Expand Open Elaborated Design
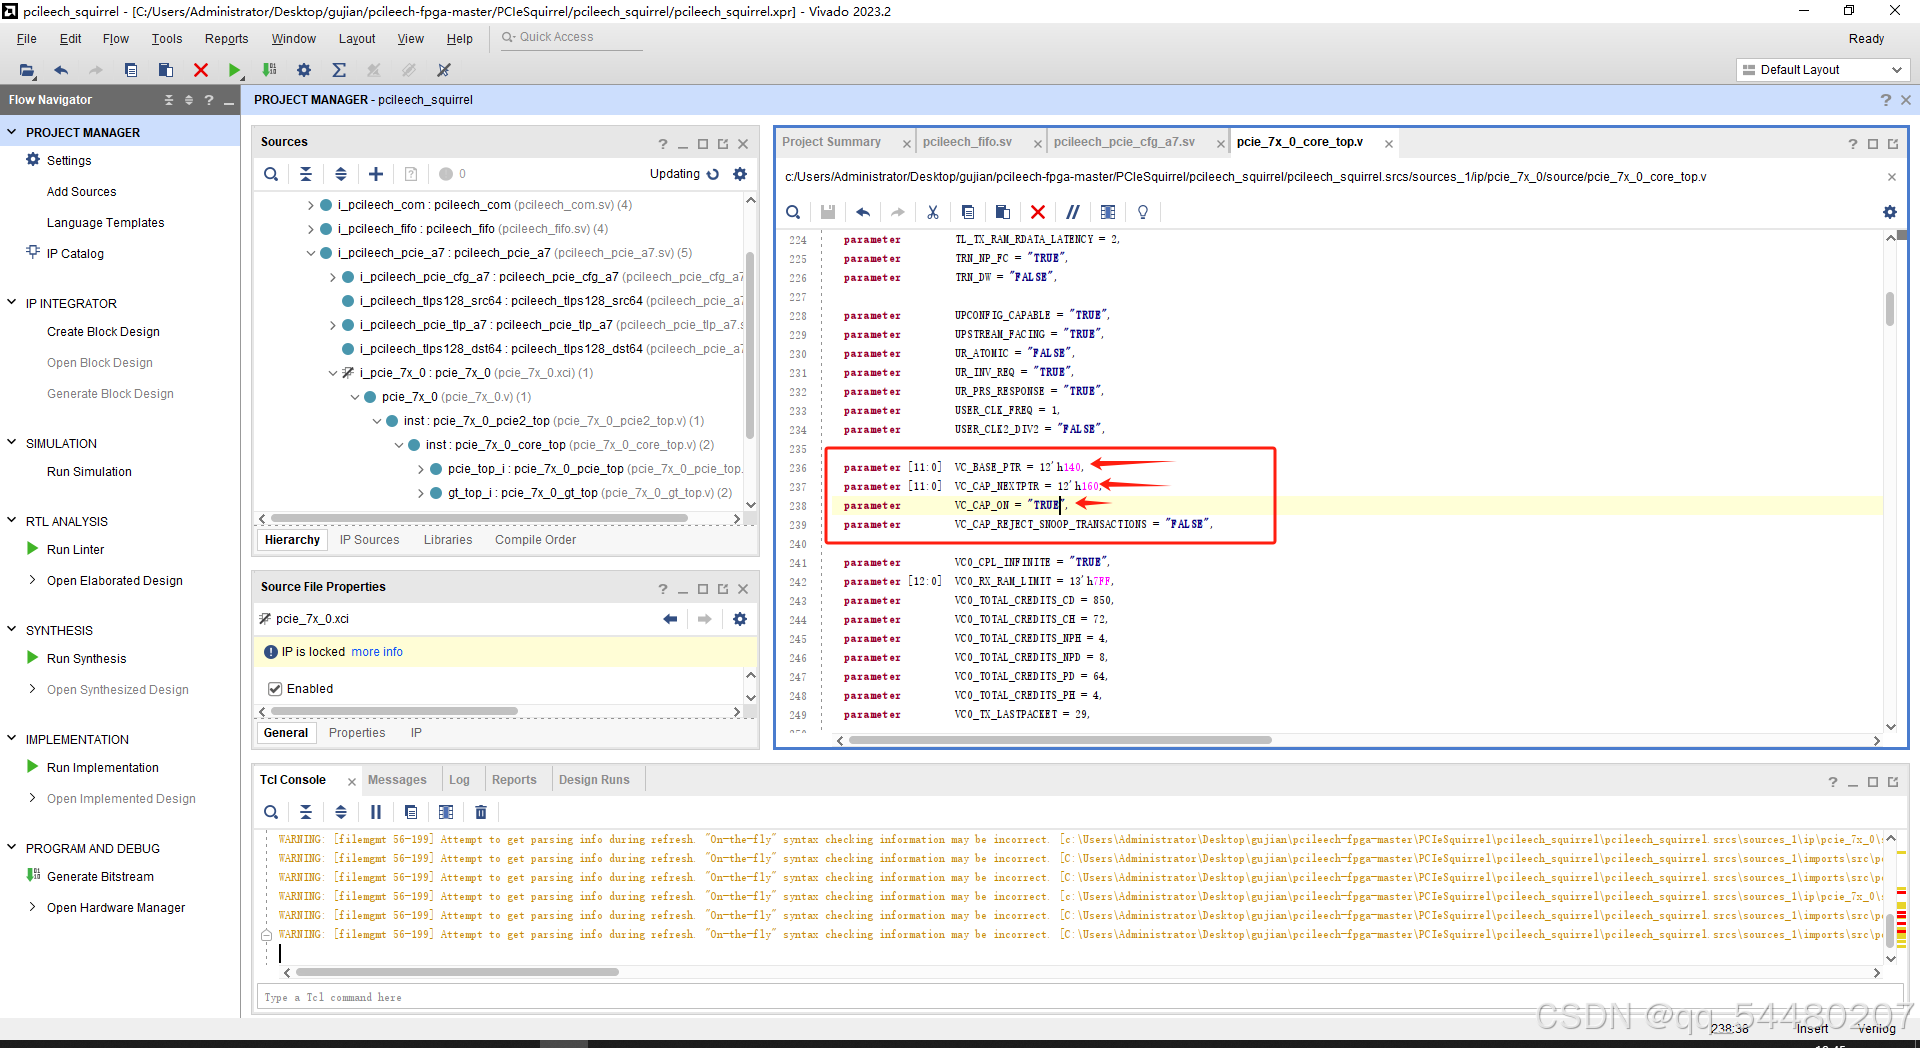Screen dimensions: 1920x1048 (x=33, y=580)
